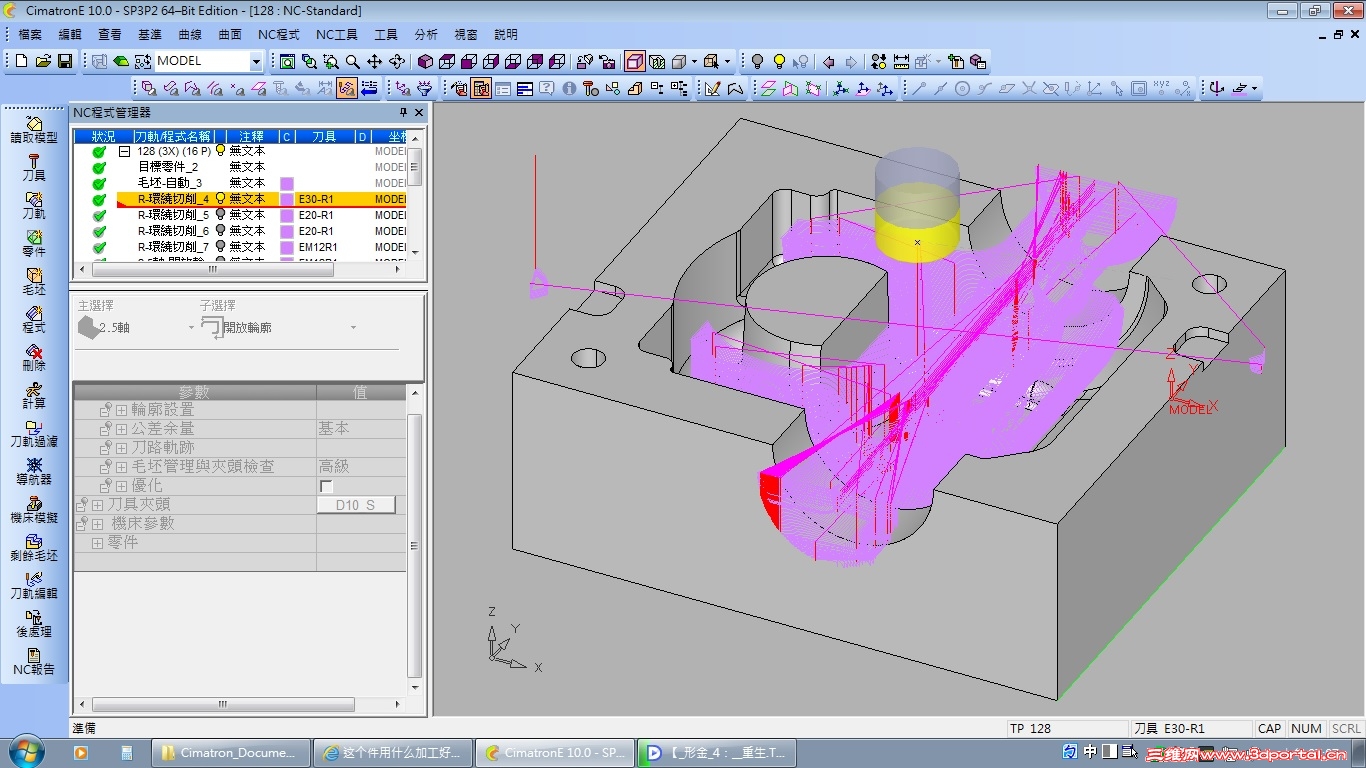
Task: Run the 後處理 (post process) tool
Action: [x=34, y=623]
